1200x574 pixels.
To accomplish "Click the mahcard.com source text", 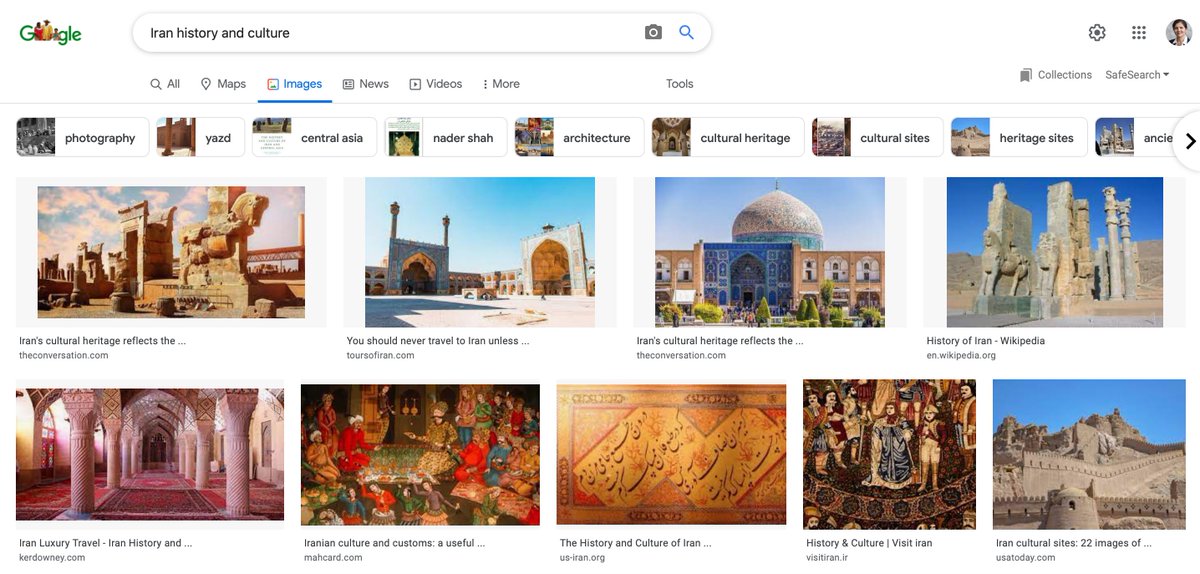I will 333,558.
